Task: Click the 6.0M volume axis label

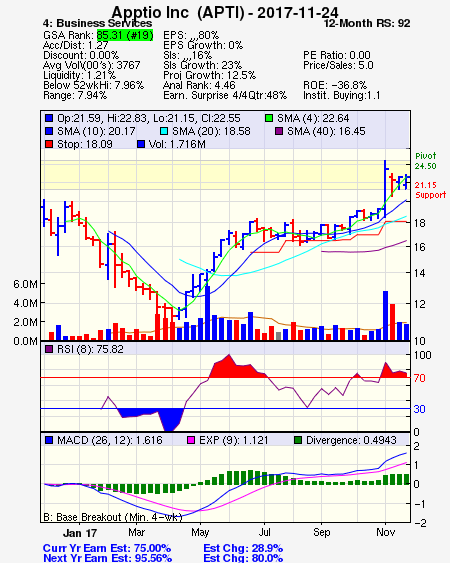Action: pos(25,284)
